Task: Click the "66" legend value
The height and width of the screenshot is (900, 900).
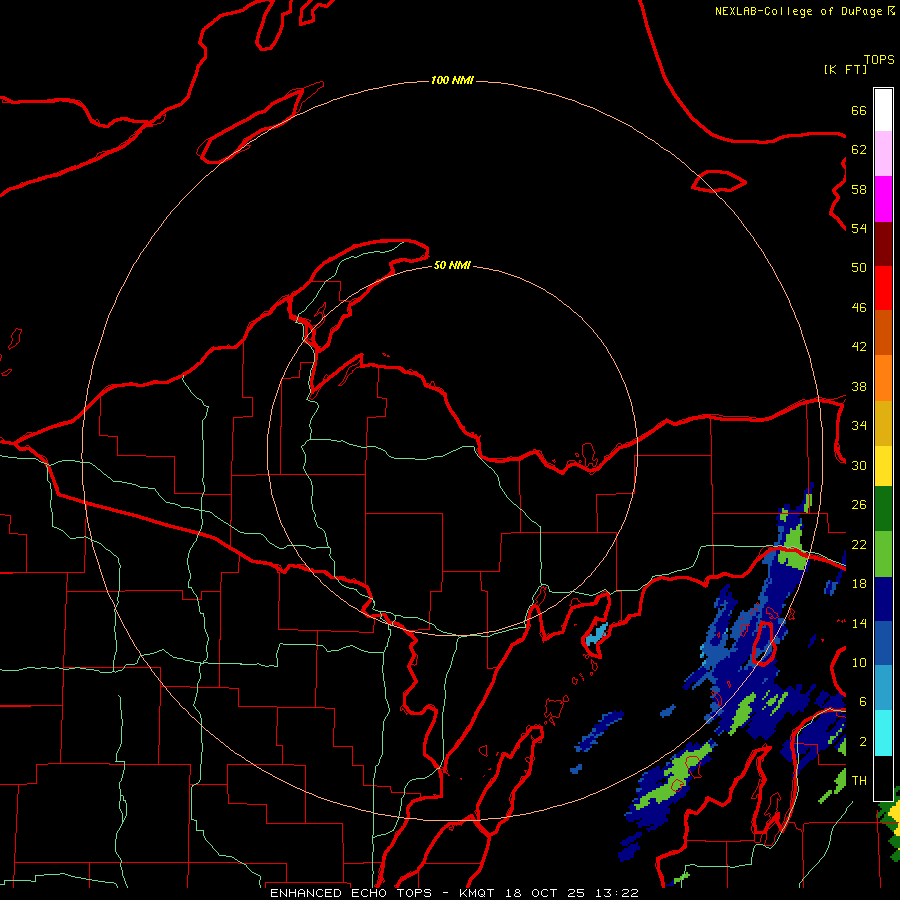Action: point(859,110)
